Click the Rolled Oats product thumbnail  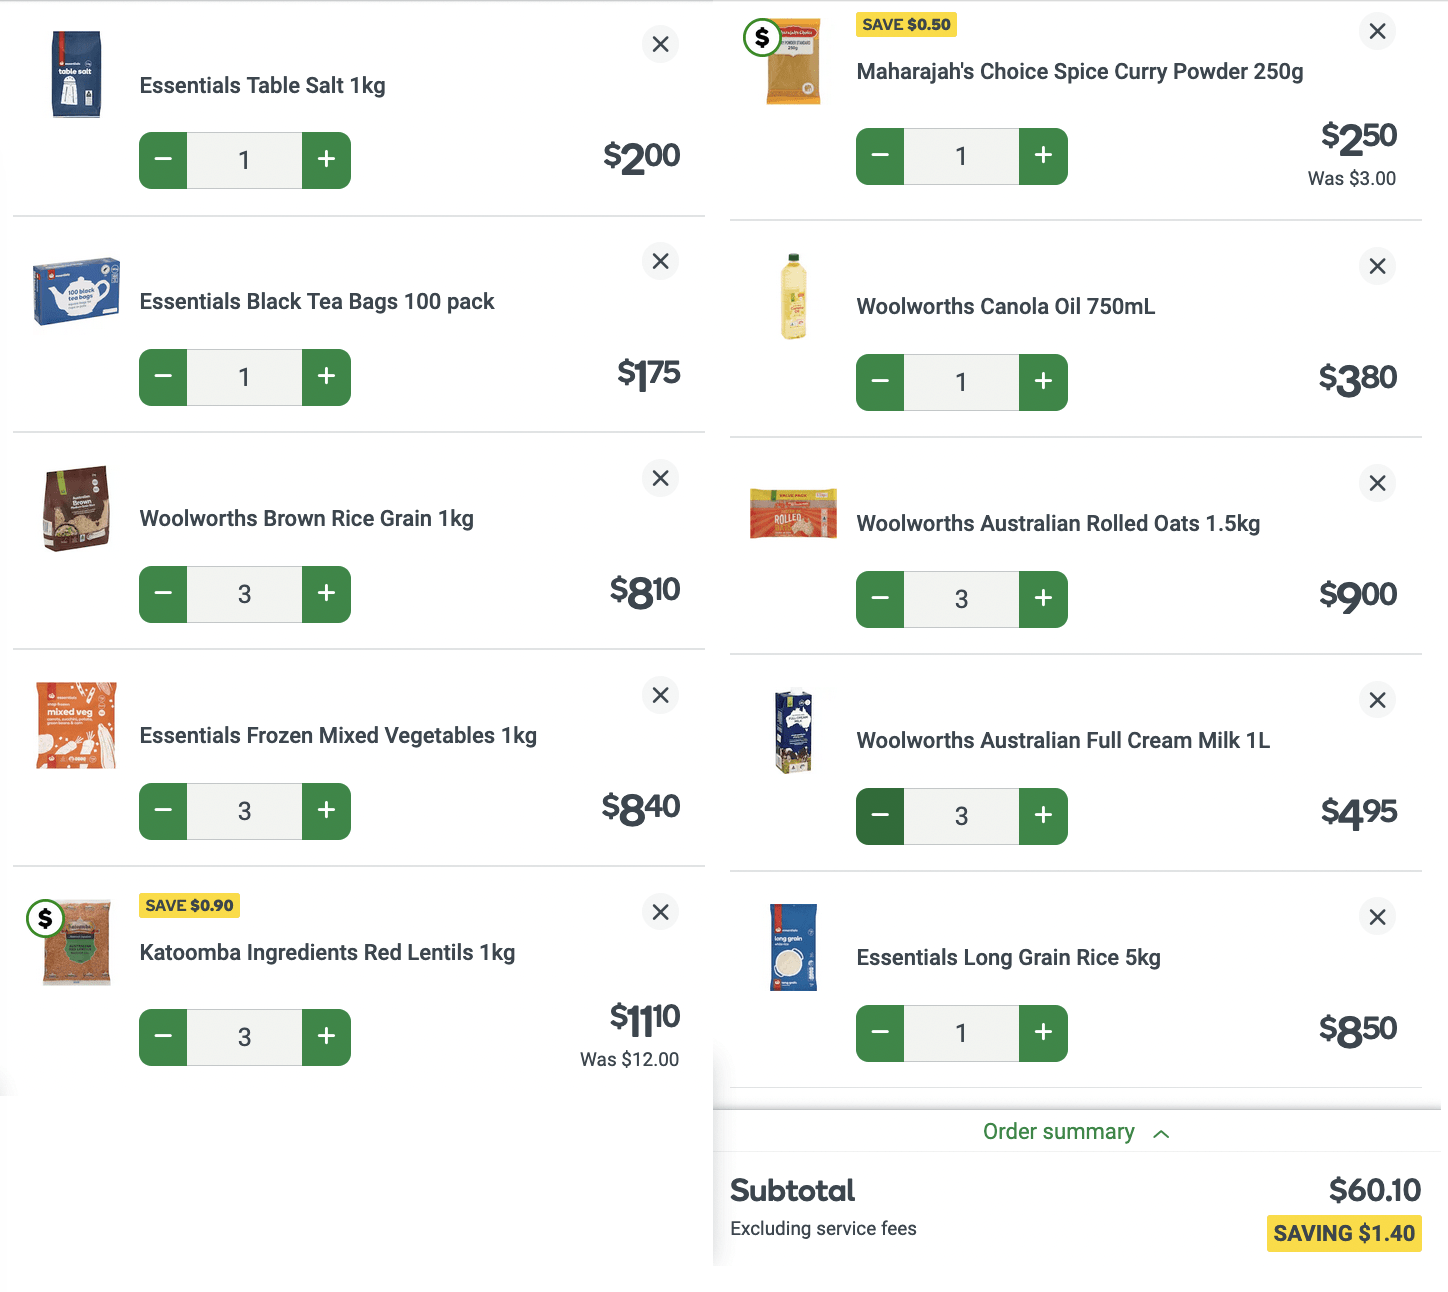tap(793, 514)
